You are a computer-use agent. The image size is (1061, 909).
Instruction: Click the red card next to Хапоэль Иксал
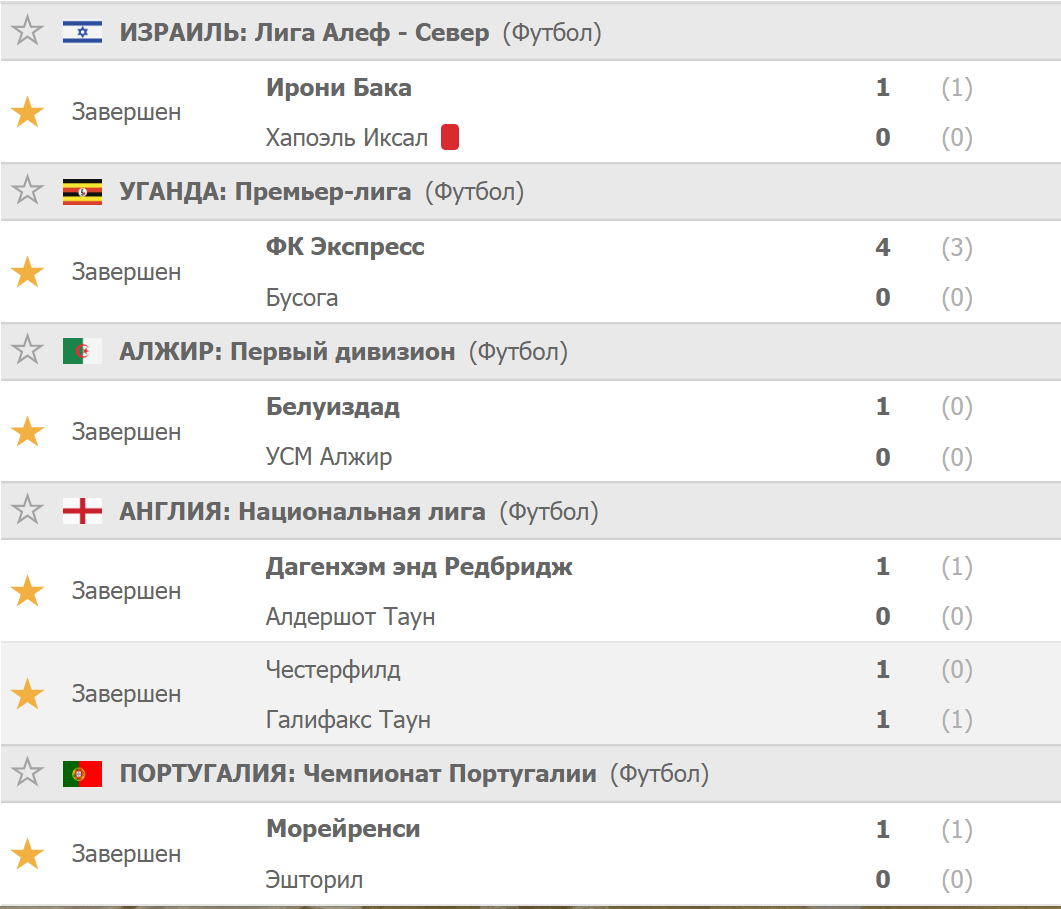[450, 137]
